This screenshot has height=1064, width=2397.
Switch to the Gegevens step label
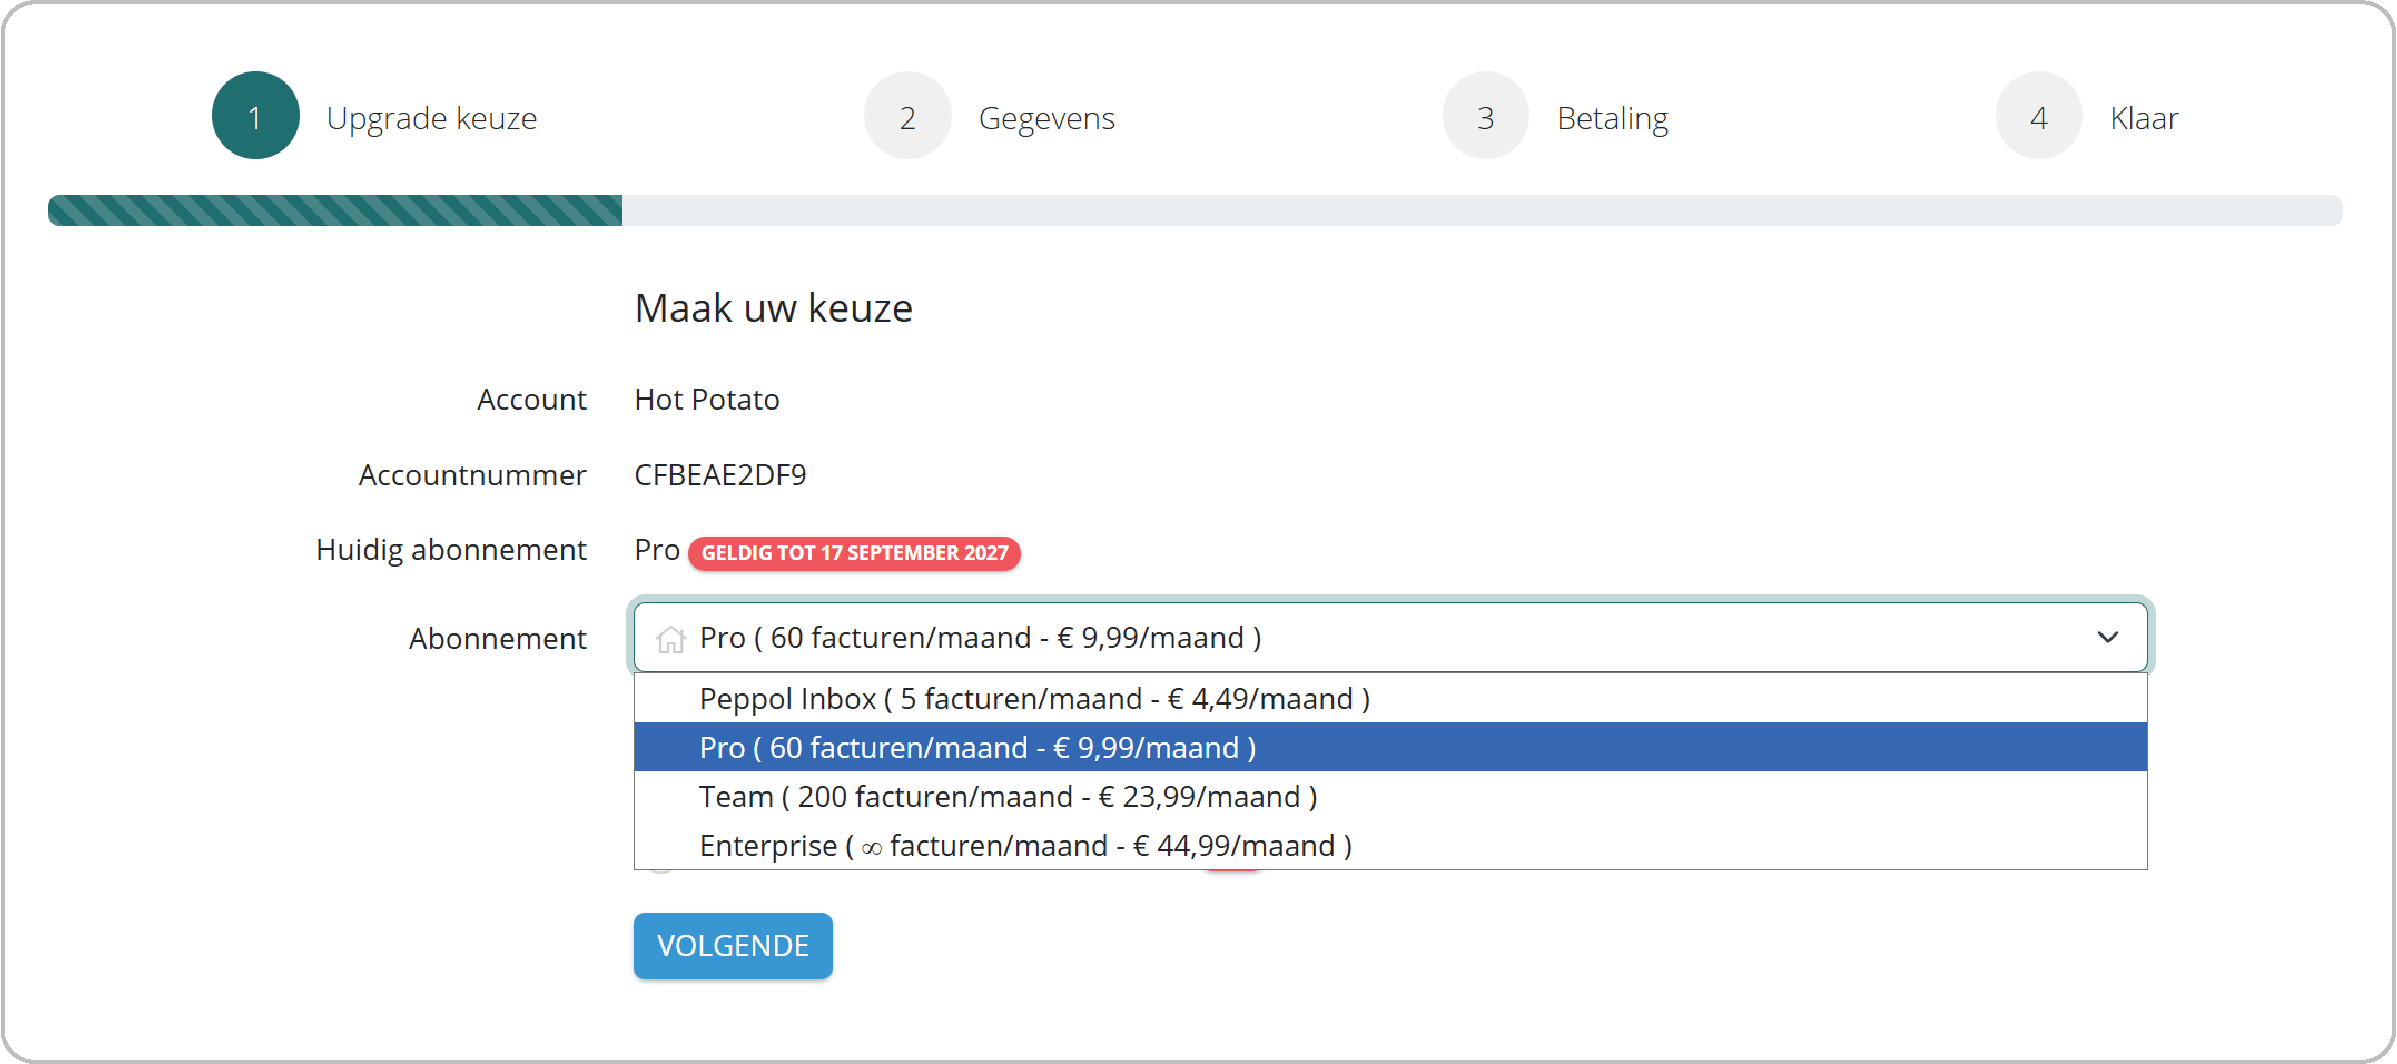click(x=1046, y=118)
